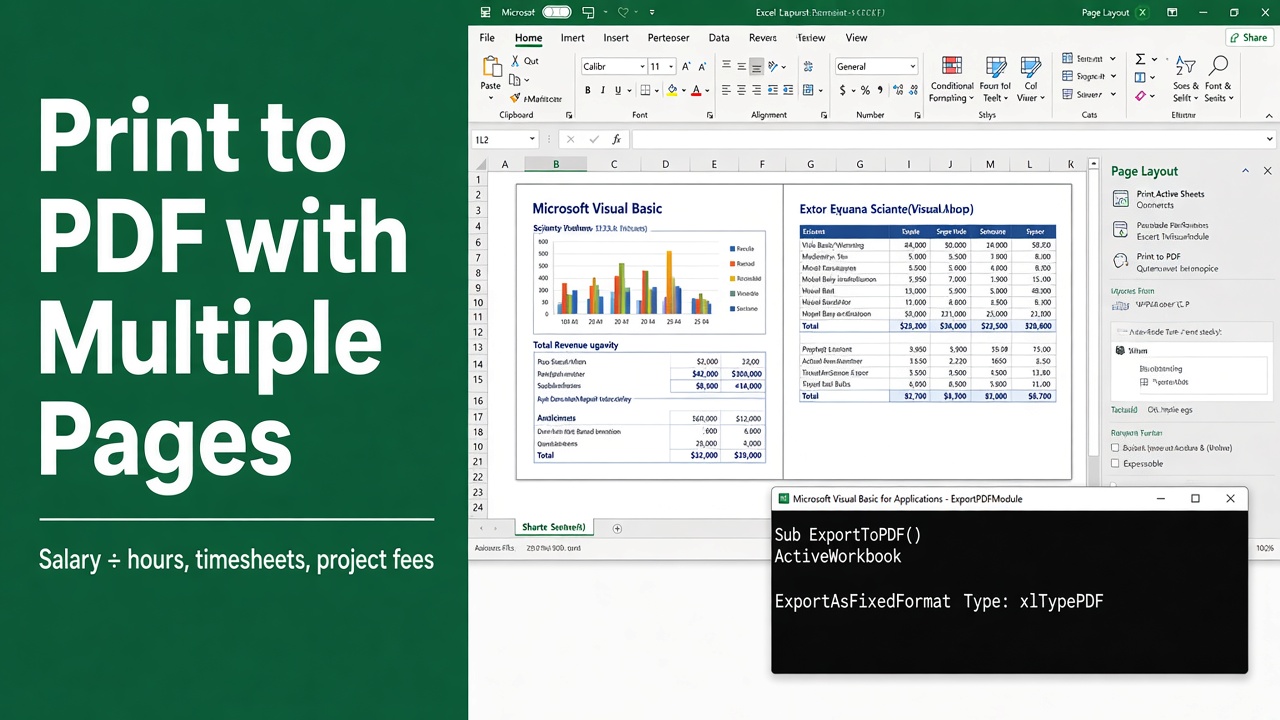Open the Fill Color dropdown arrow
1280x720 pixels.
point(685,90)
